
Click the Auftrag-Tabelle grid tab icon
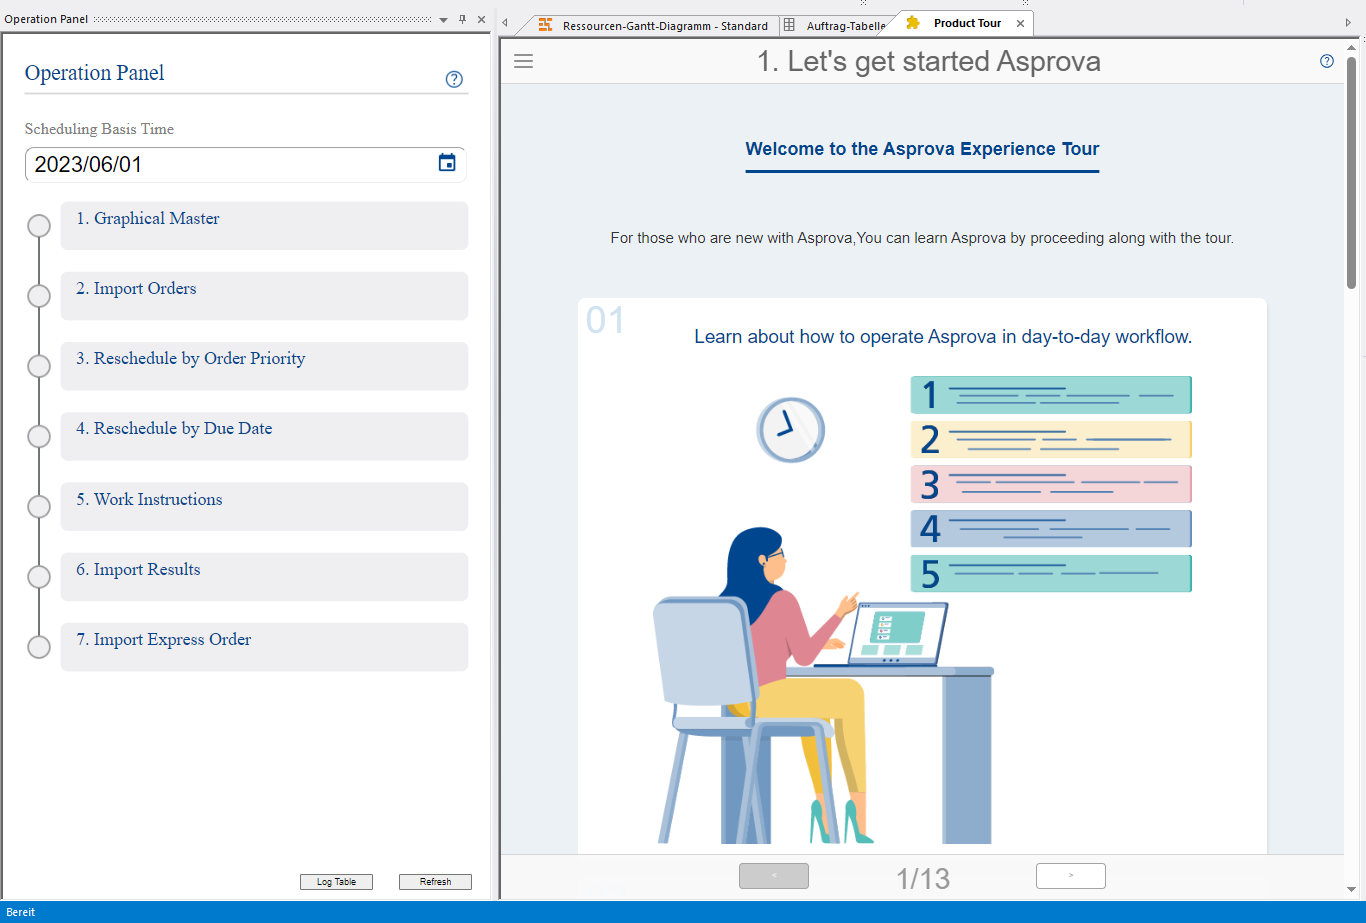[x=789, y=25]
